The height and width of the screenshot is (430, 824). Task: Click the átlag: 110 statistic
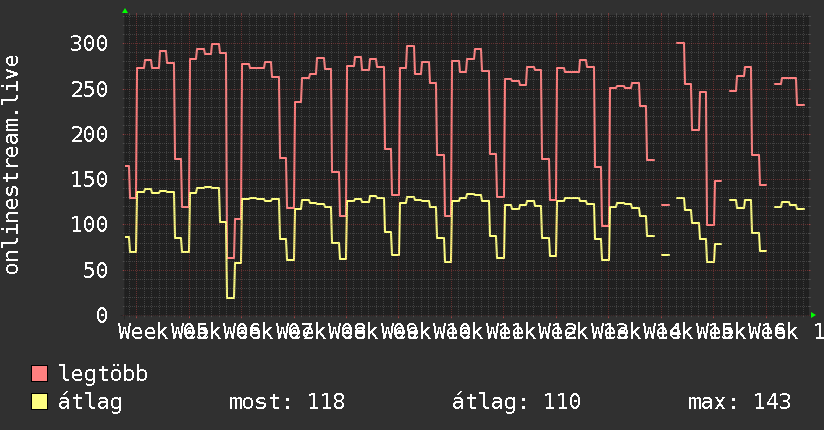(516, 402)
